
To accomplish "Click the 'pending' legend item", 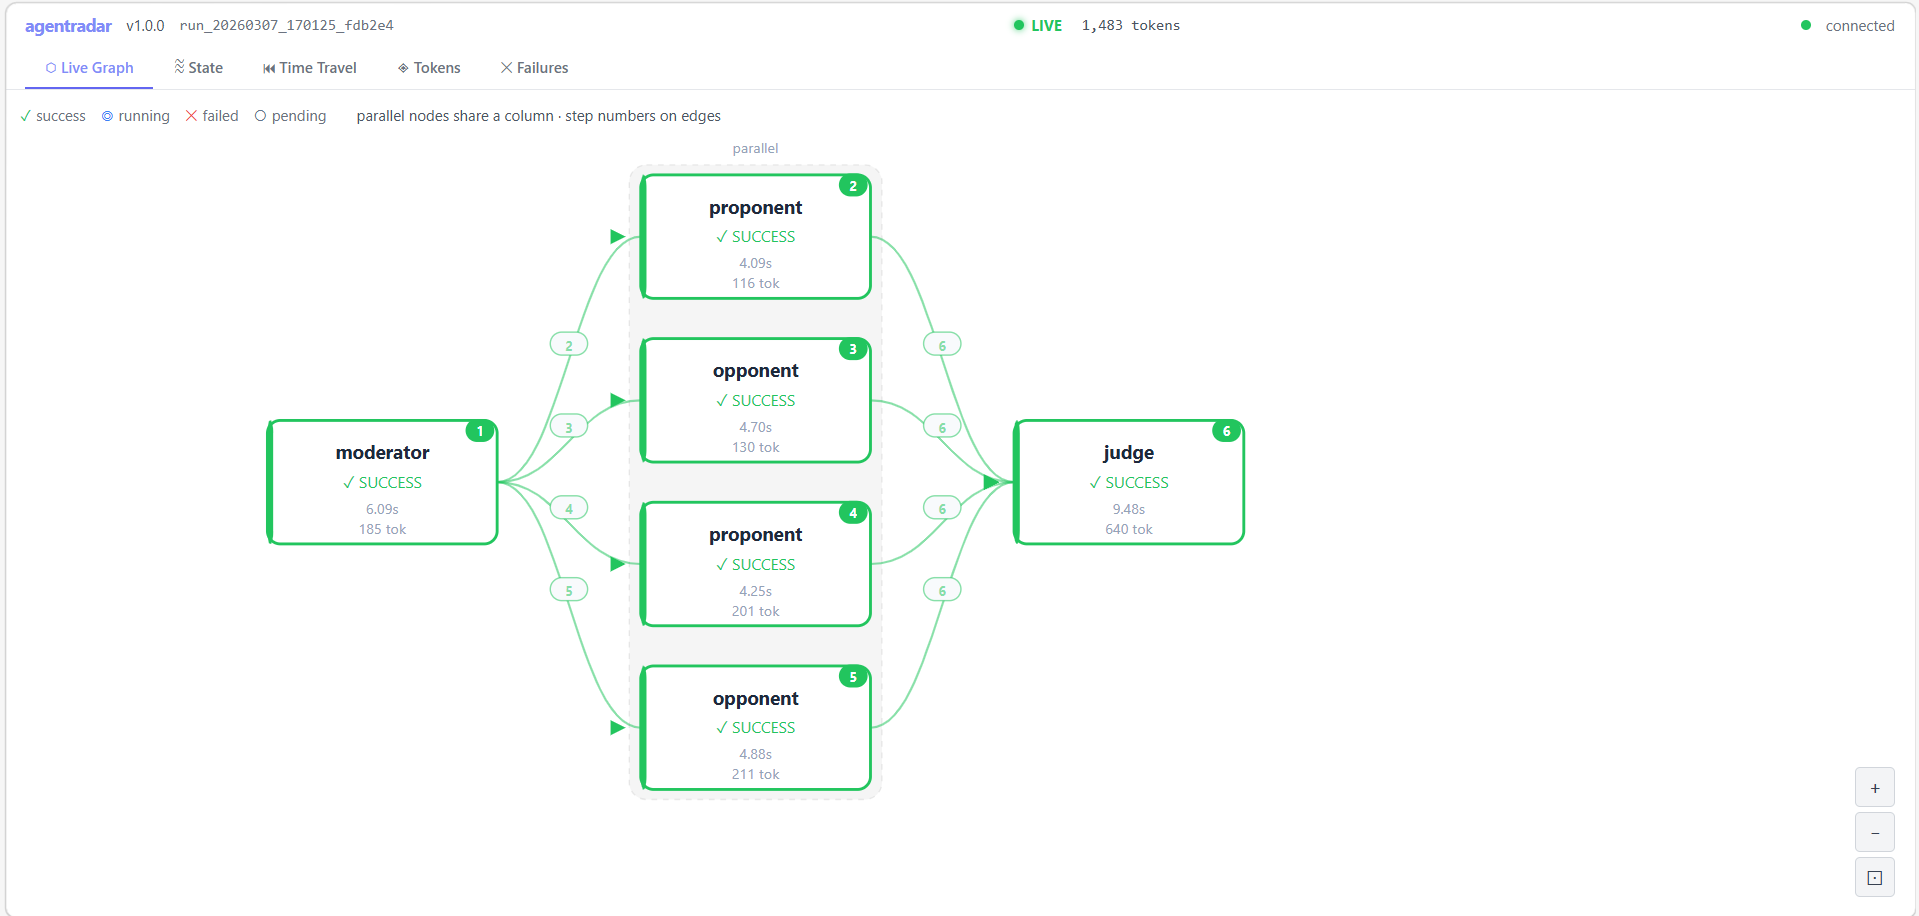I will [291, 116].
